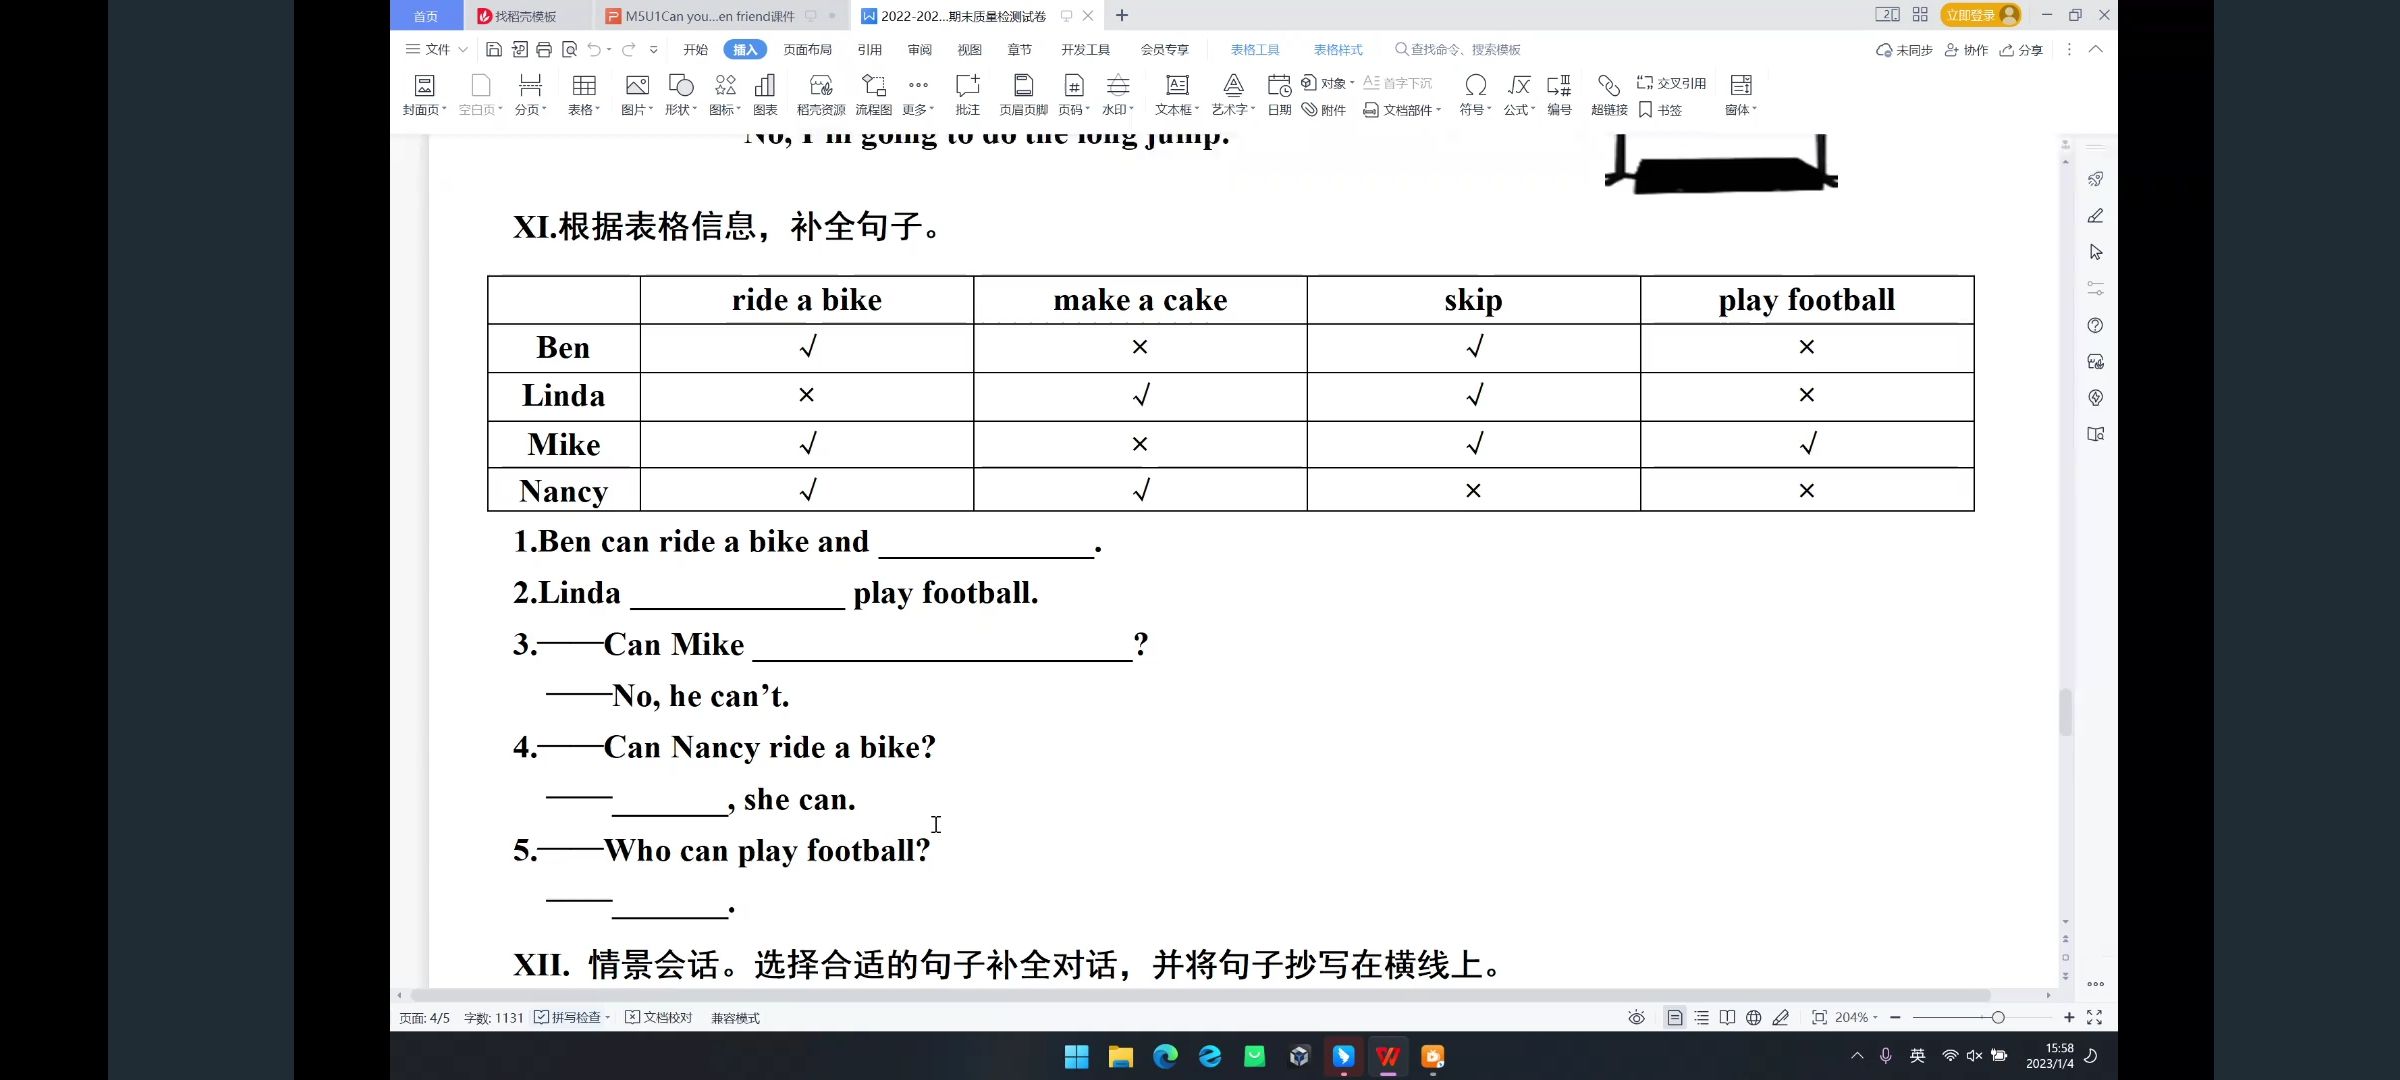Open the M5U1Can you document tab
This screenshot has width=2400, height=1080.
(709, 16)
